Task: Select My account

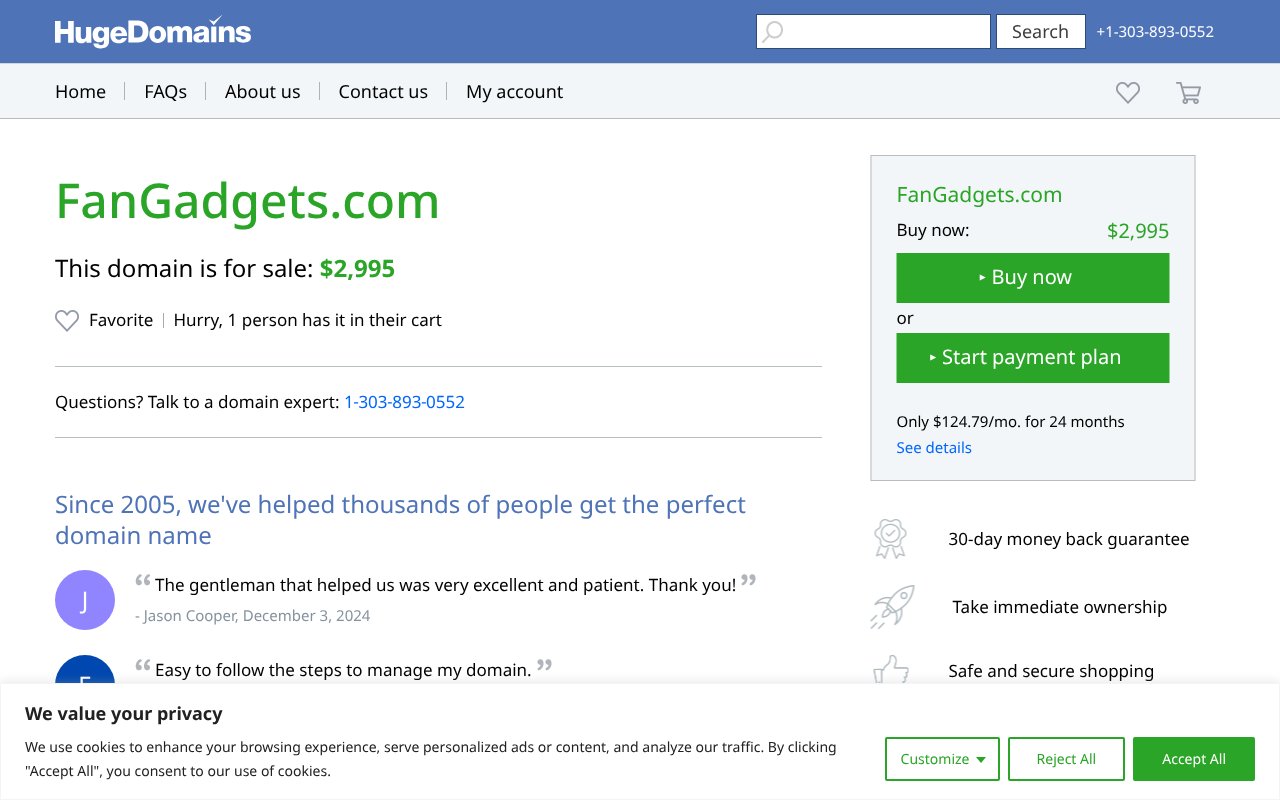Action: [x=514, y=91]
